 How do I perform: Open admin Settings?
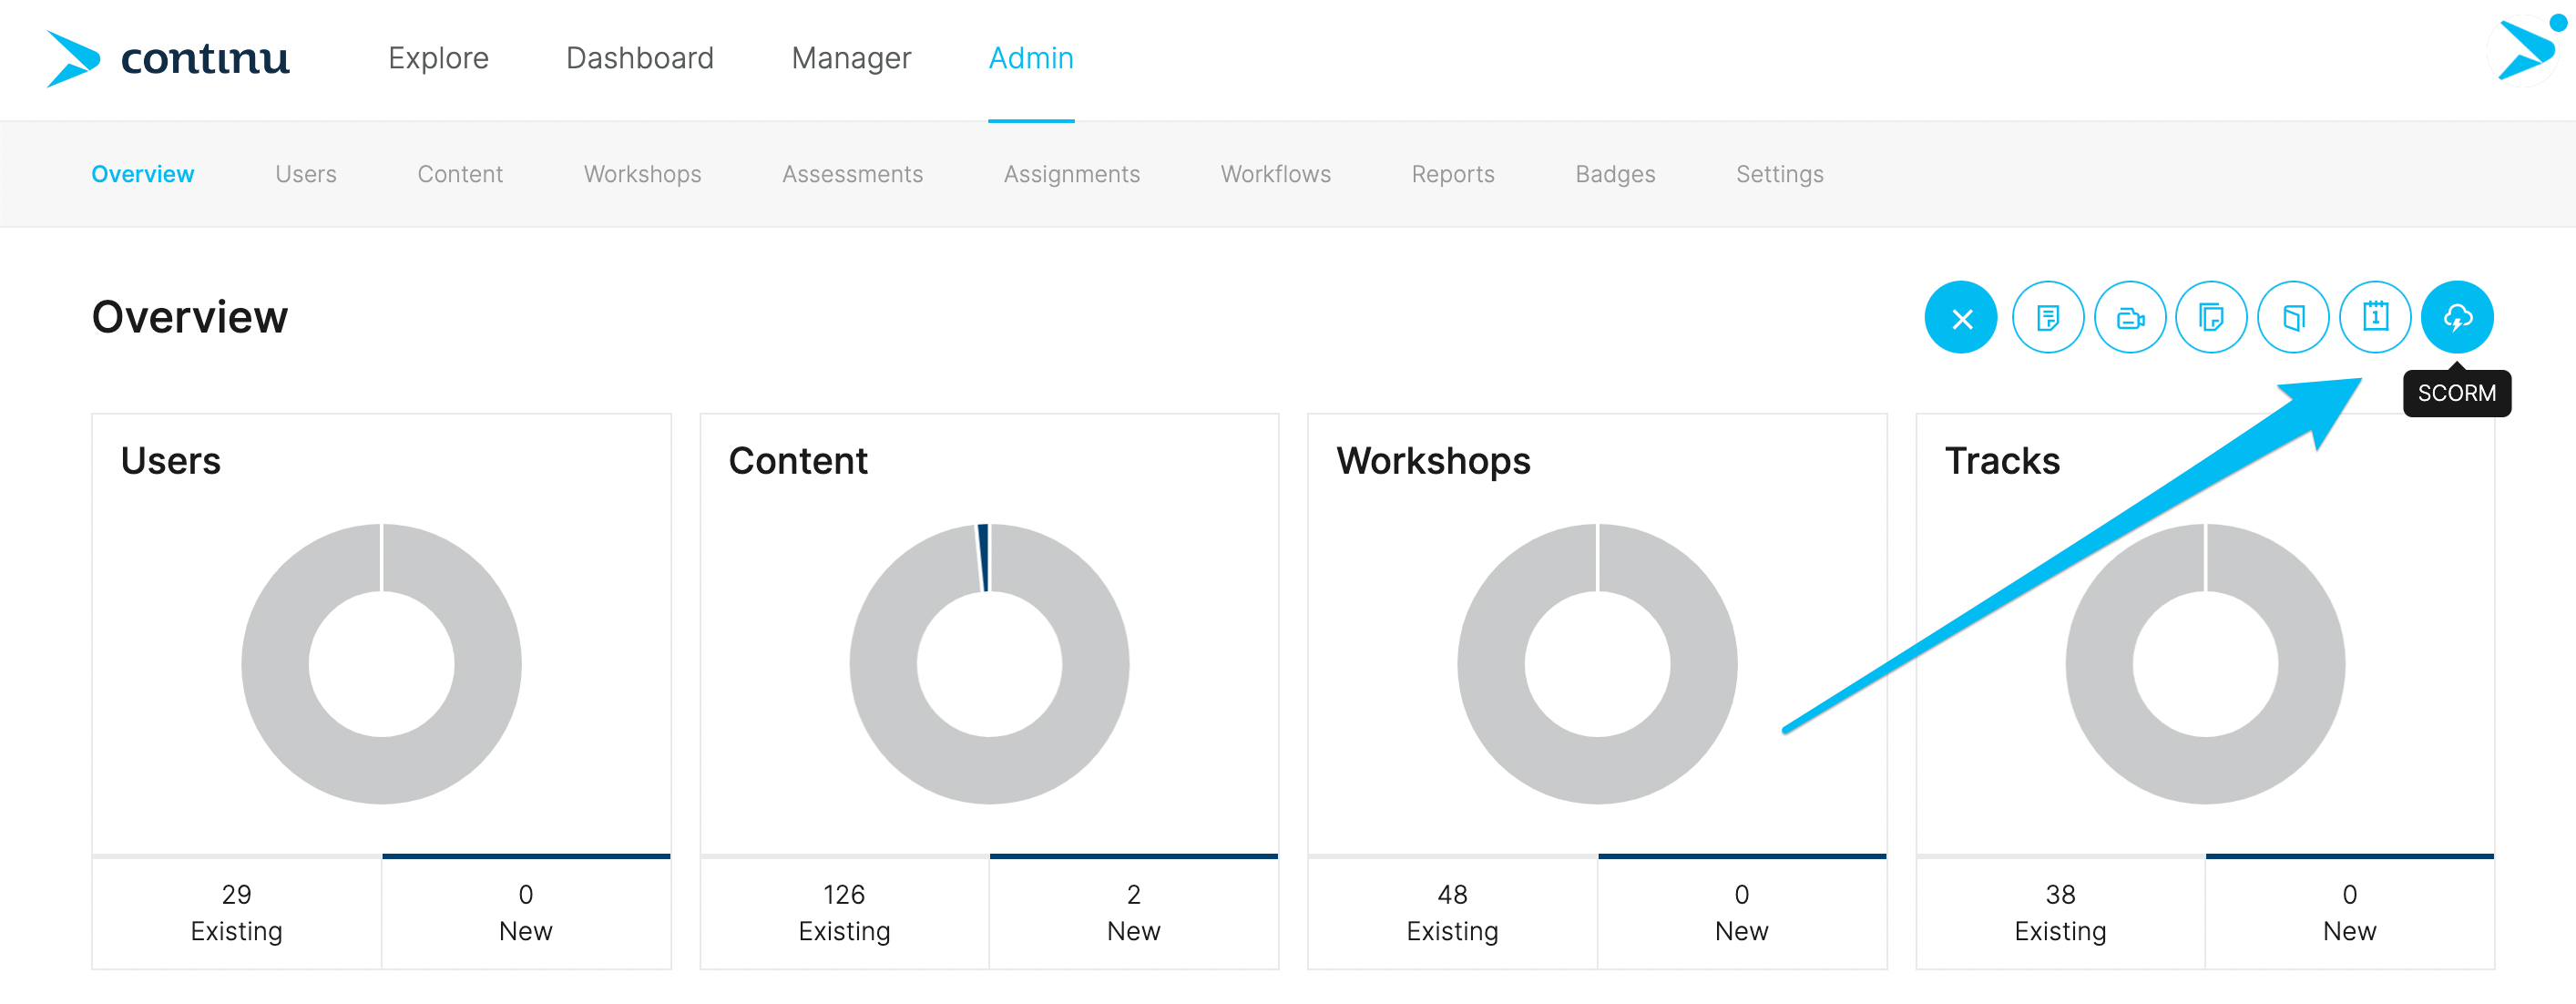(1780, 173)
